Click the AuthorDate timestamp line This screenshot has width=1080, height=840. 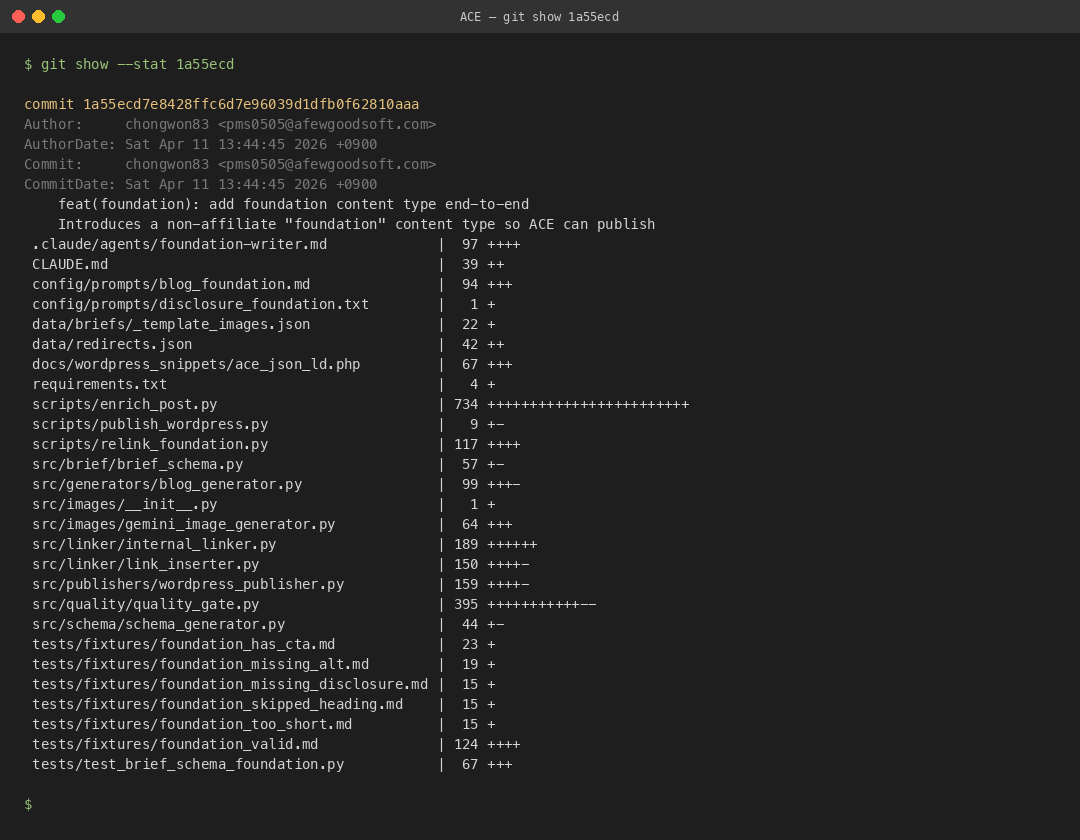click(200, 144)
